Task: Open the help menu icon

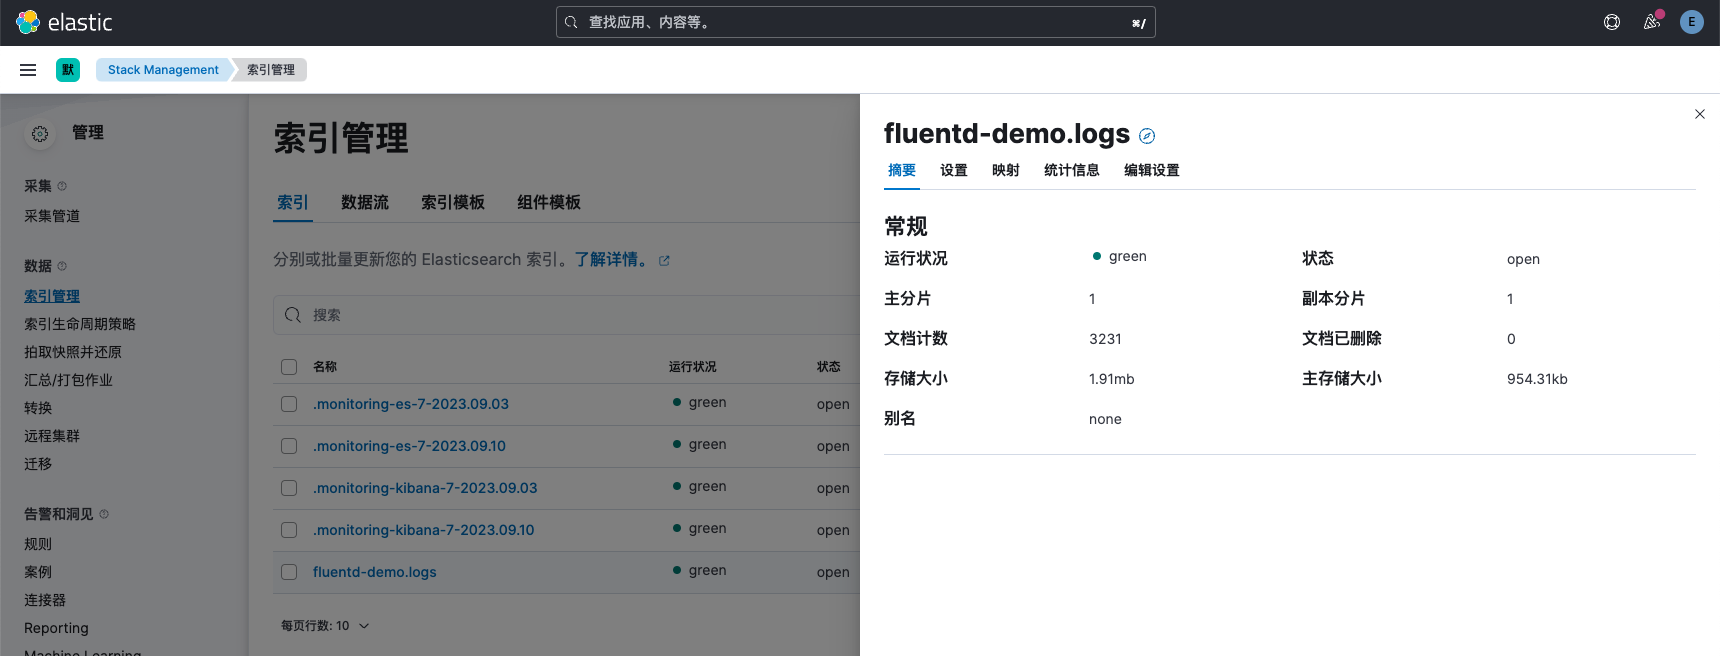Action: click(1612, 22)
